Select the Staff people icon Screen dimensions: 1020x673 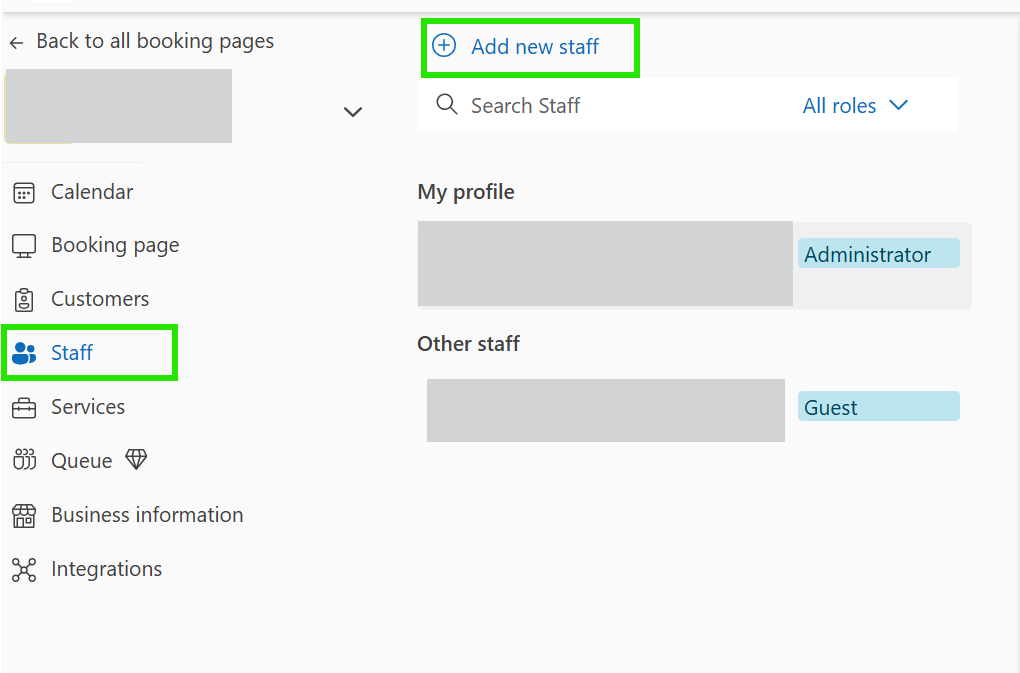tap(22, 352)
